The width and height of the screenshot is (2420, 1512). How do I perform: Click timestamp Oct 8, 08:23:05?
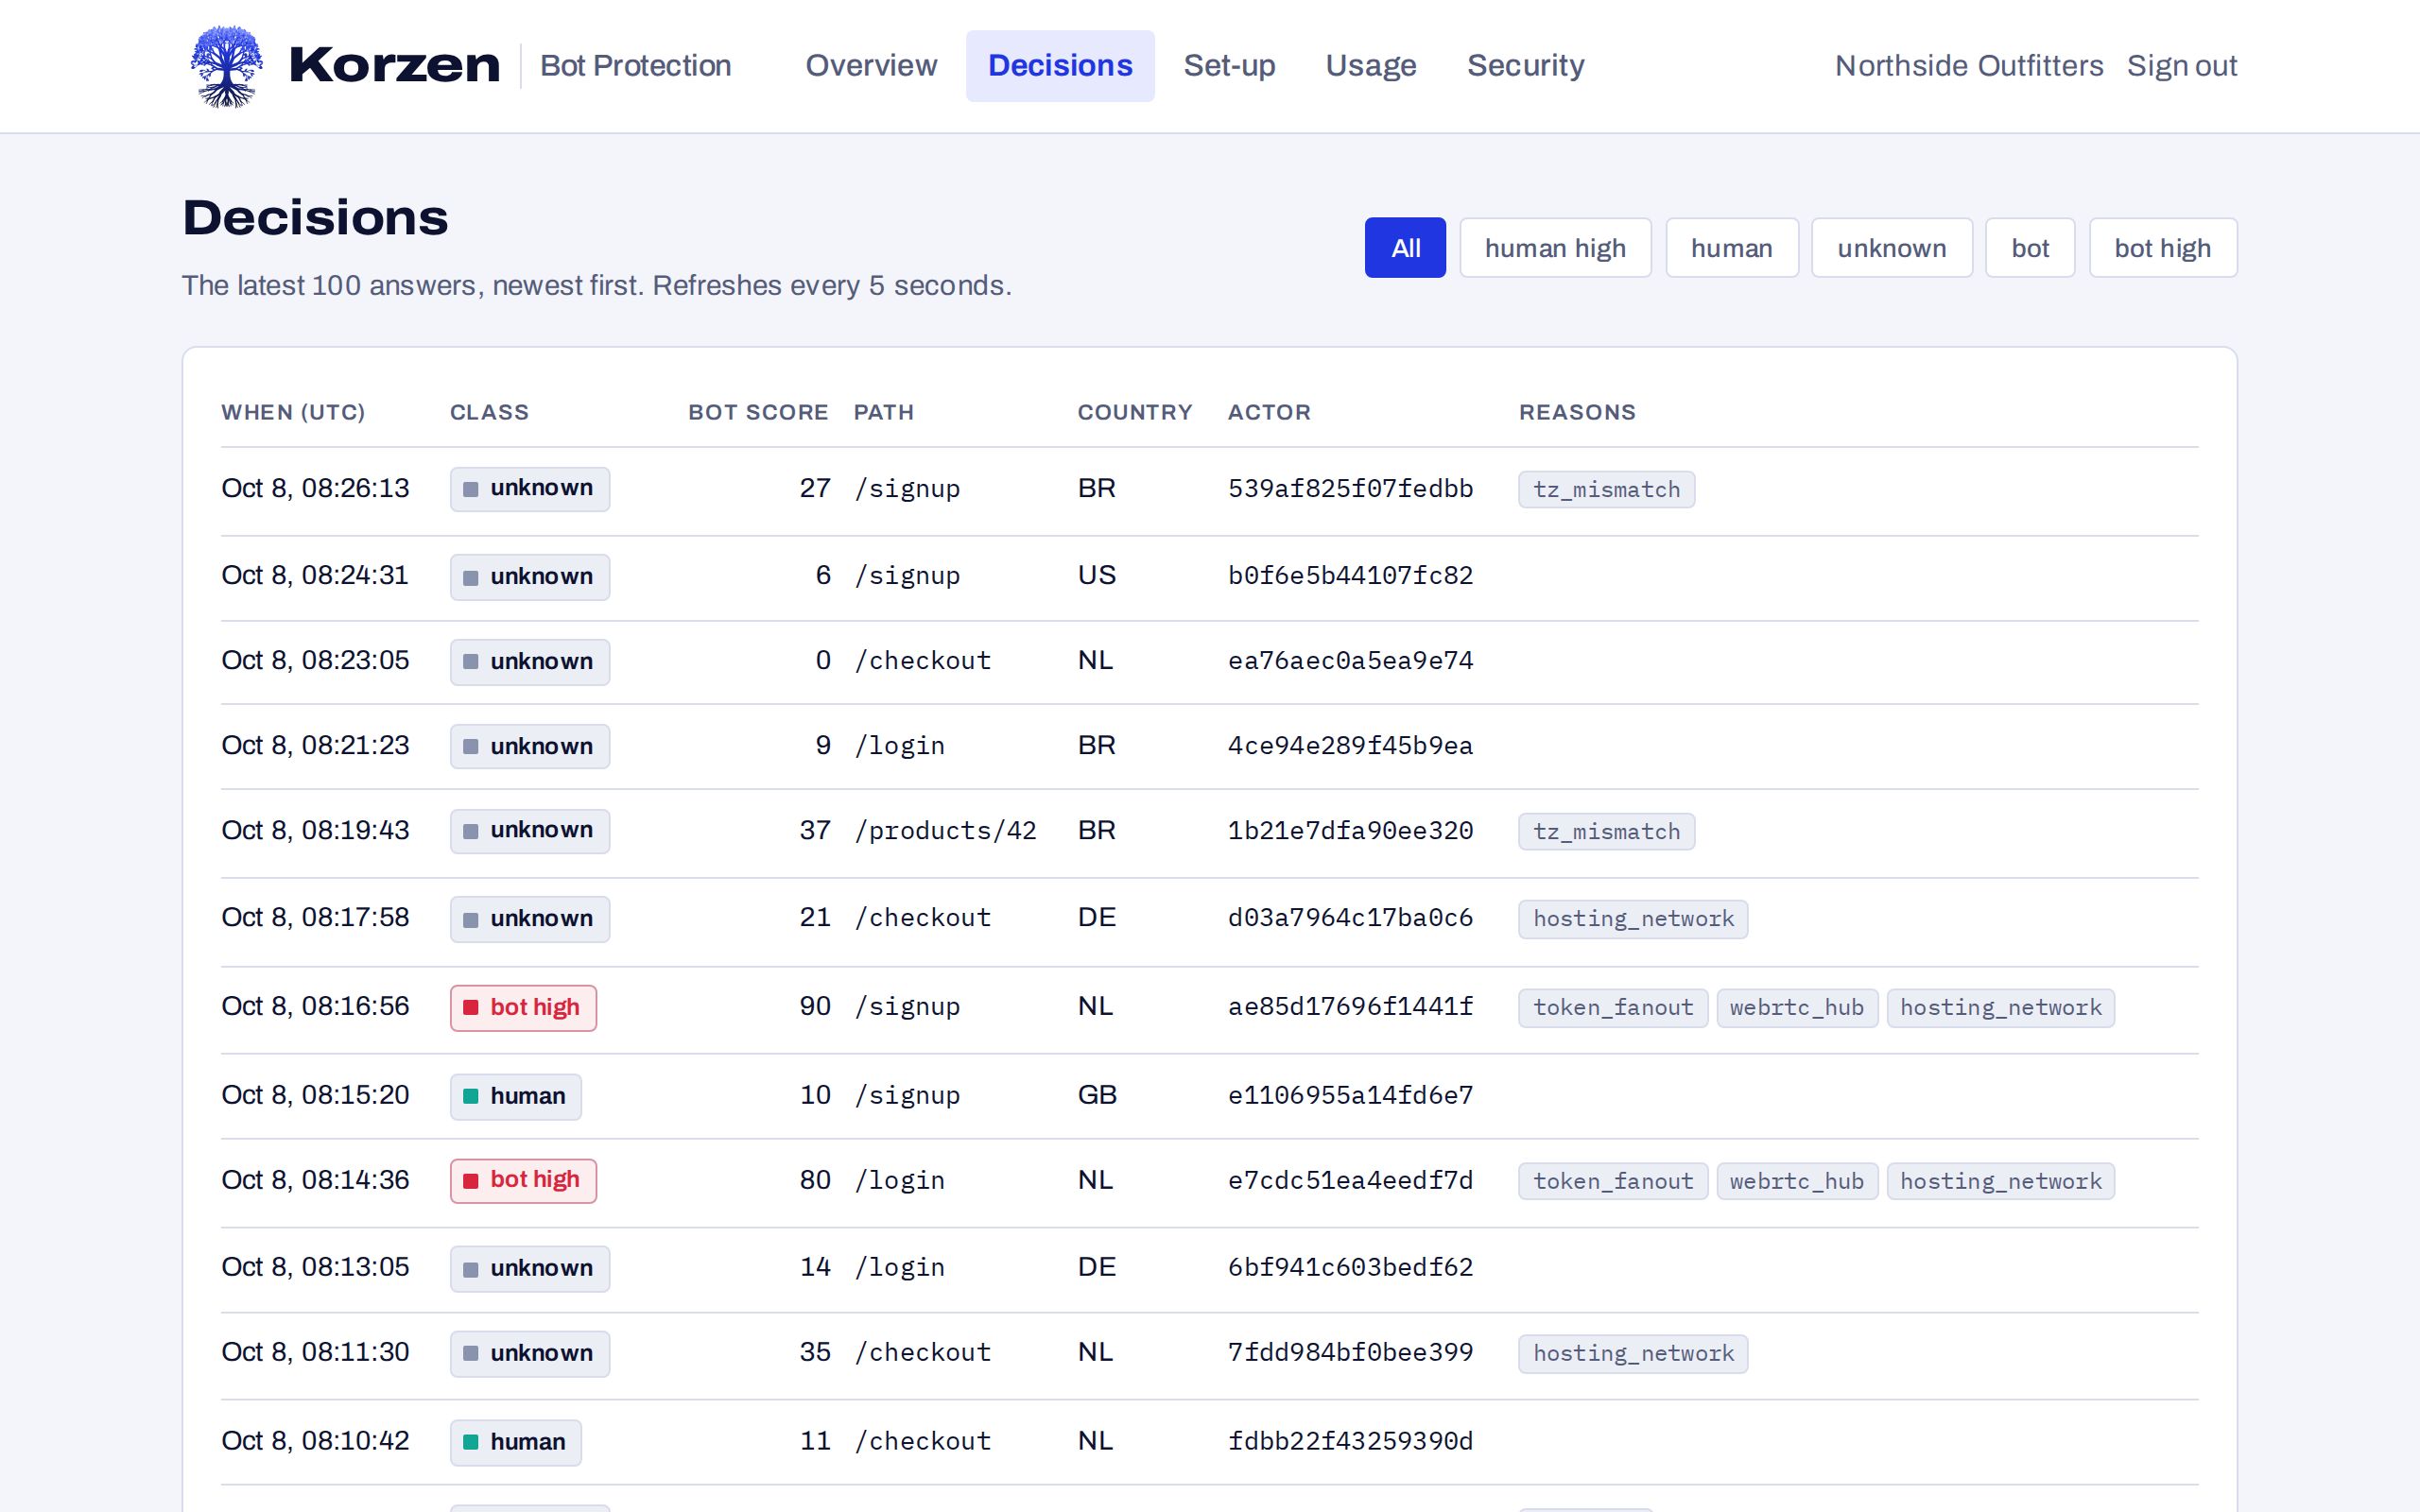point(315,661)
